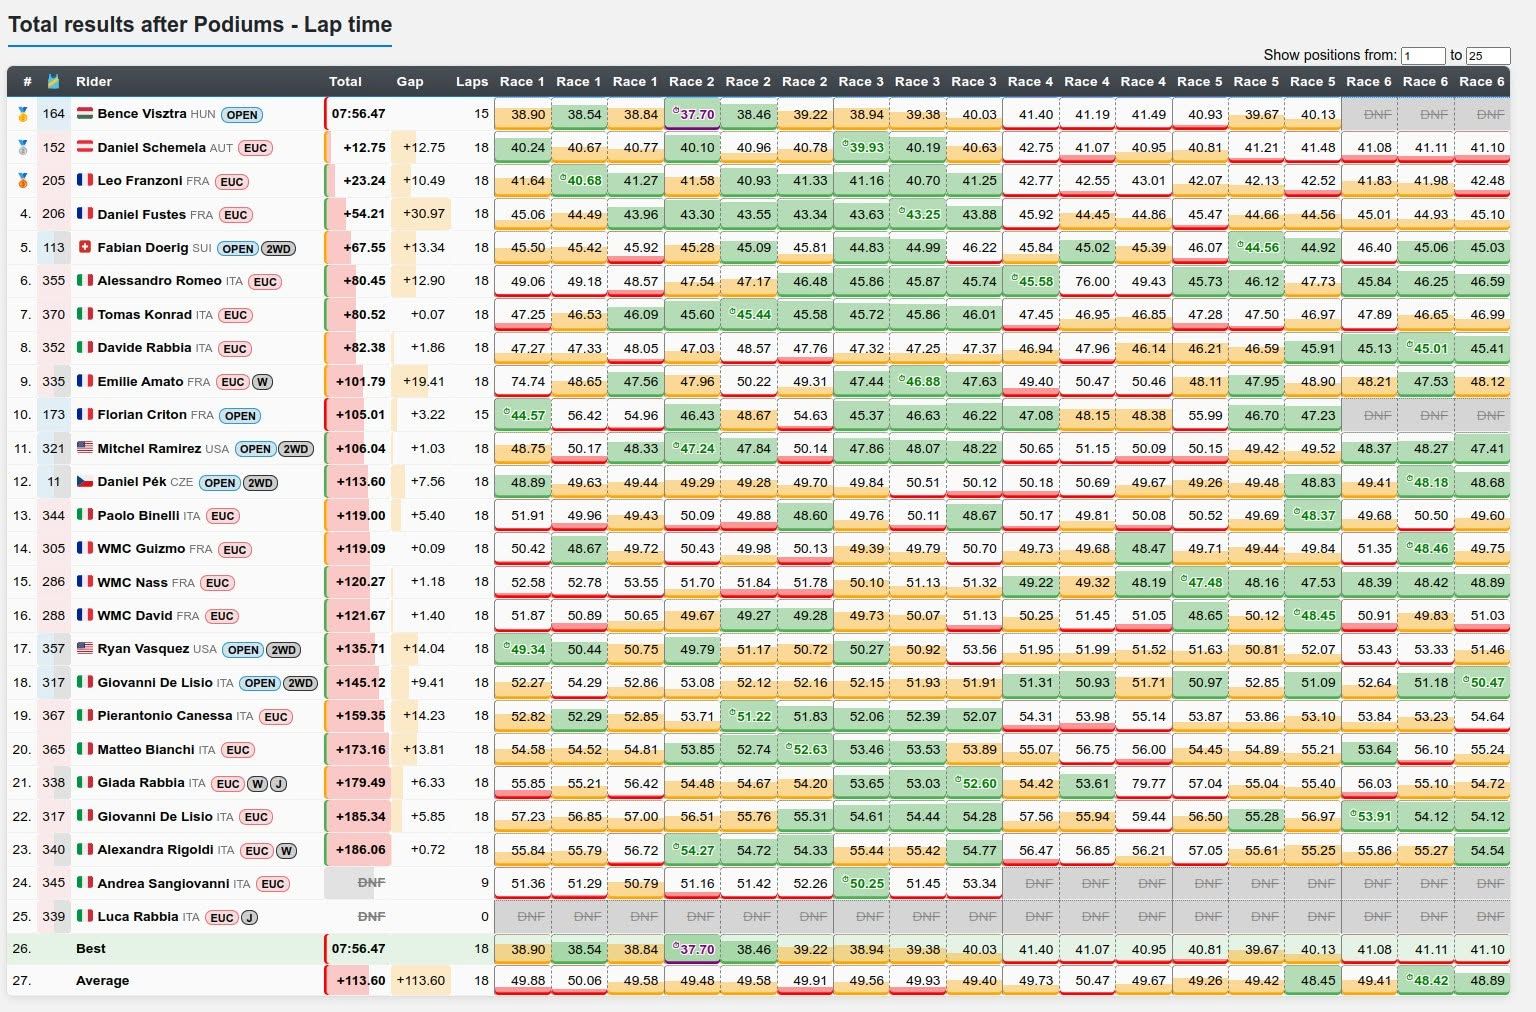Sort by the Gap column header
Image resolution: width=1536 pixels, height=1012 pixels.
pyautogui.click(x=410, y=82)
